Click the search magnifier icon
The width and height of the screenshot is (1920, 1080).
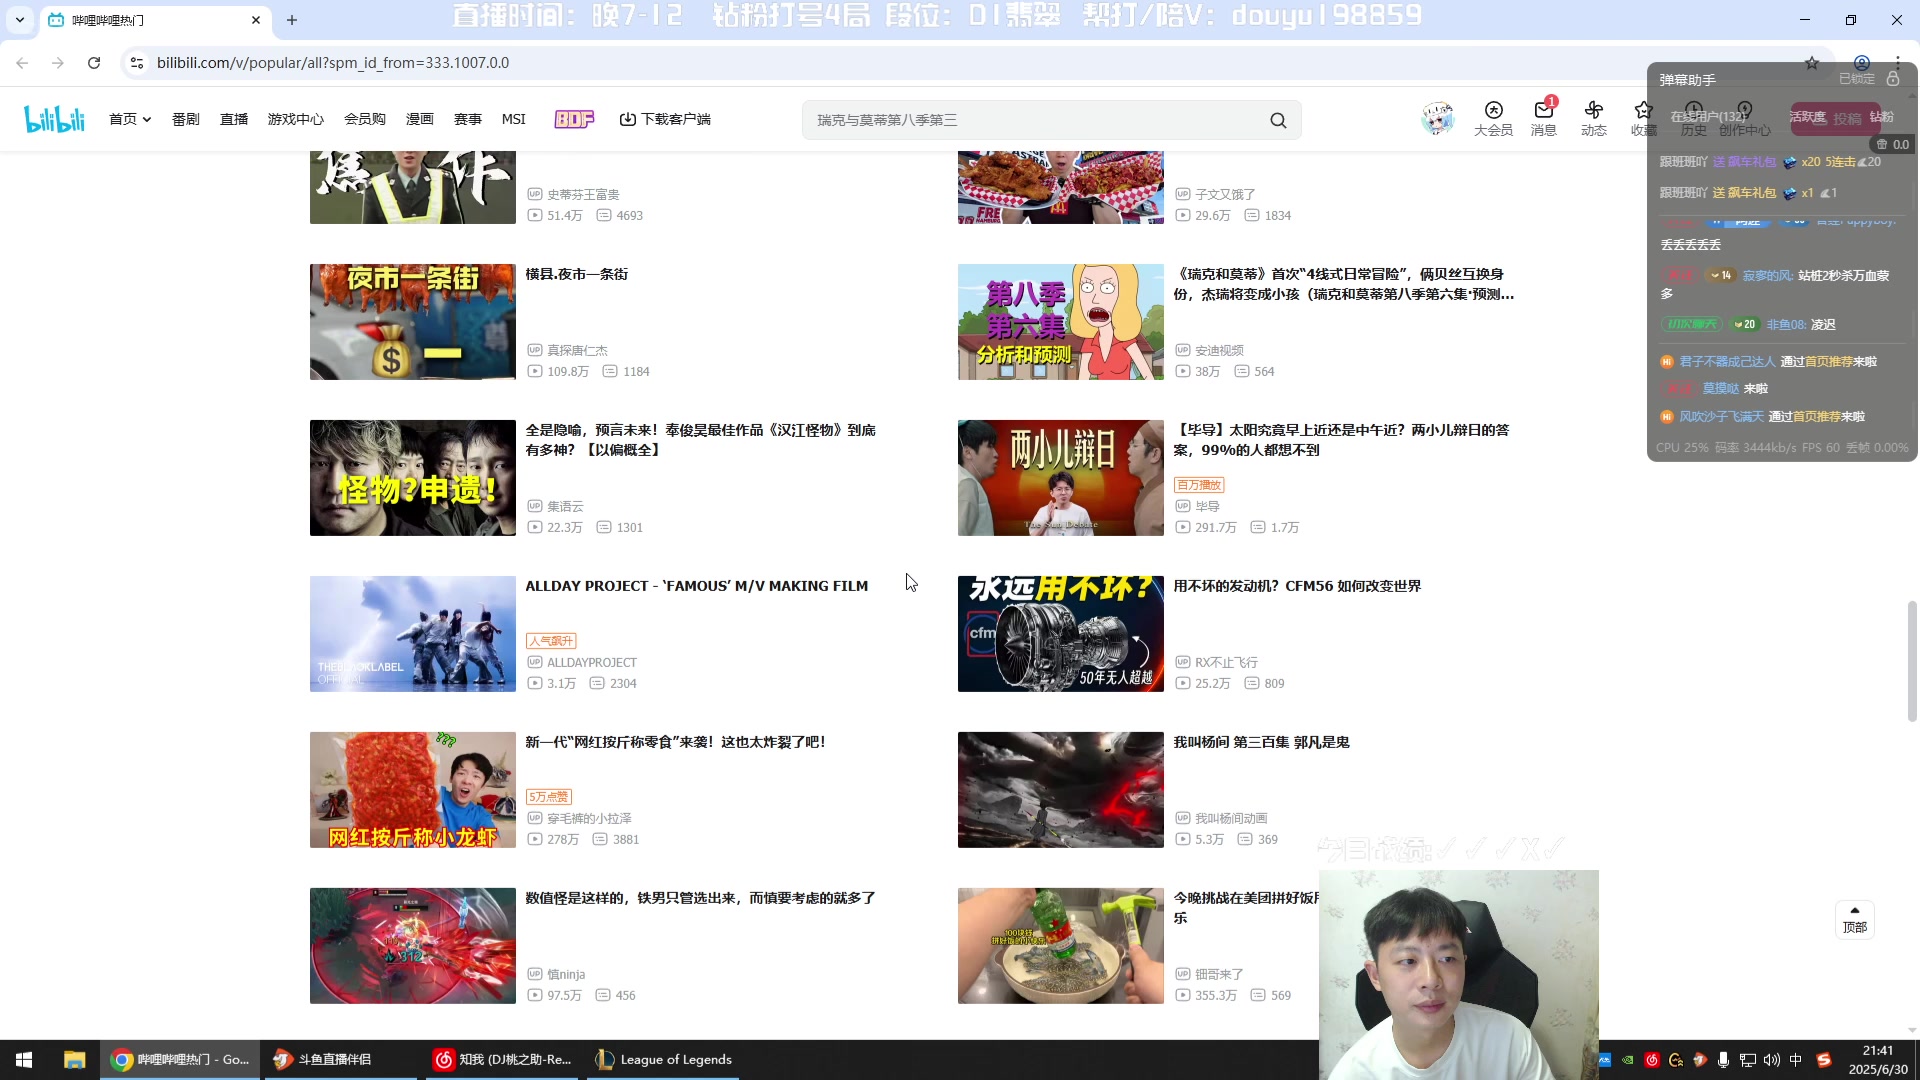(1278, 120)
